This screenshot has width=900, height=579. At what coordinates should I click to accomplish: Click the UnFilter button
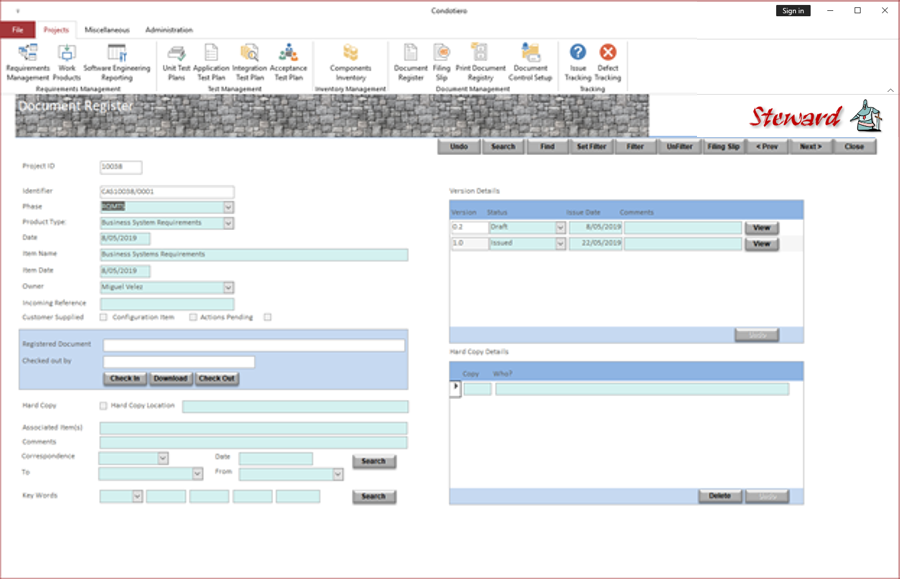click(x=680, y=147)
